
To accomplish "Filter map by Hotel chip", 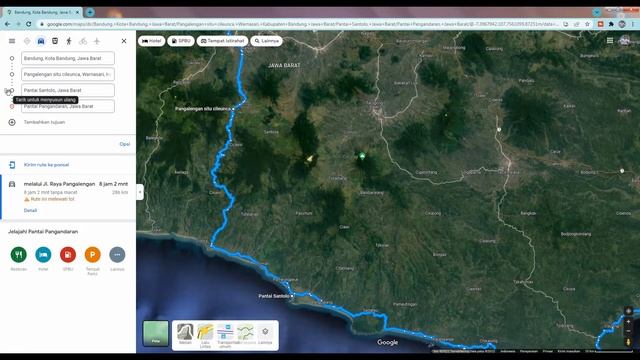I will [x=151, y=41].
